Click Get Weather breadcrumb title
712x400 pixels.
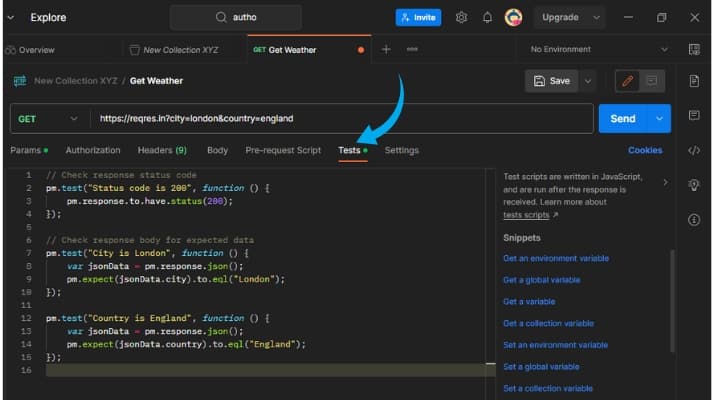click(x=156, y=81)
